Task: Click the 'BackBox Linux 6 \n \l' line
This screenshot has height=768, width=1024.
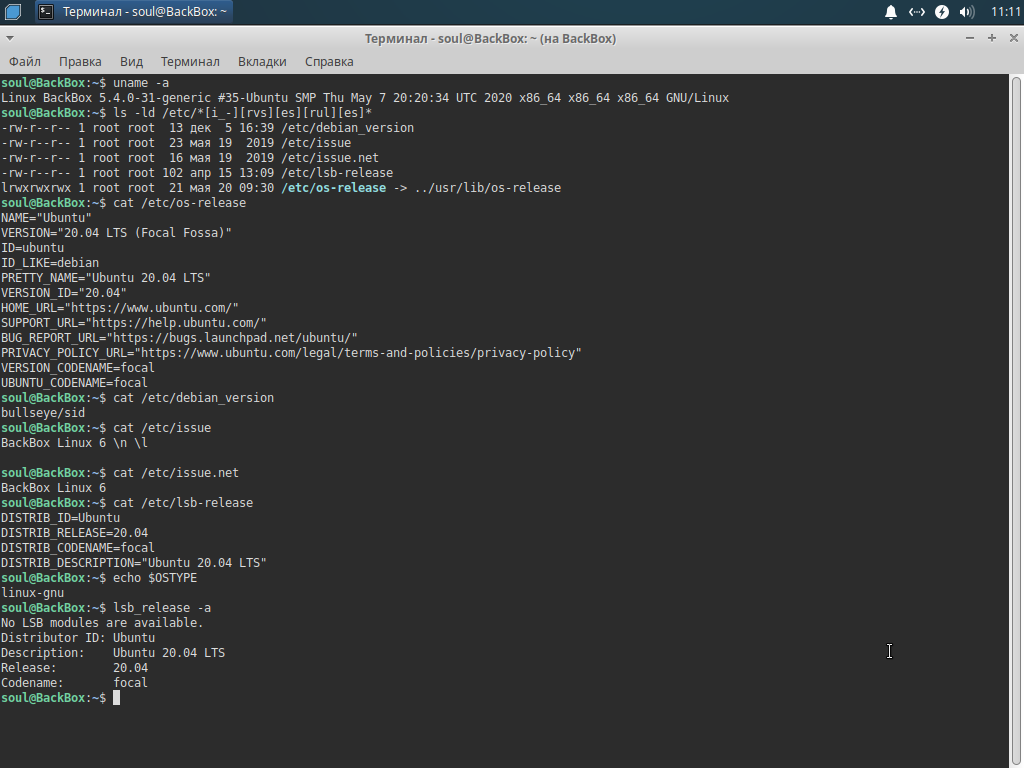Action: pyautogui.click(x=74, y=443)
